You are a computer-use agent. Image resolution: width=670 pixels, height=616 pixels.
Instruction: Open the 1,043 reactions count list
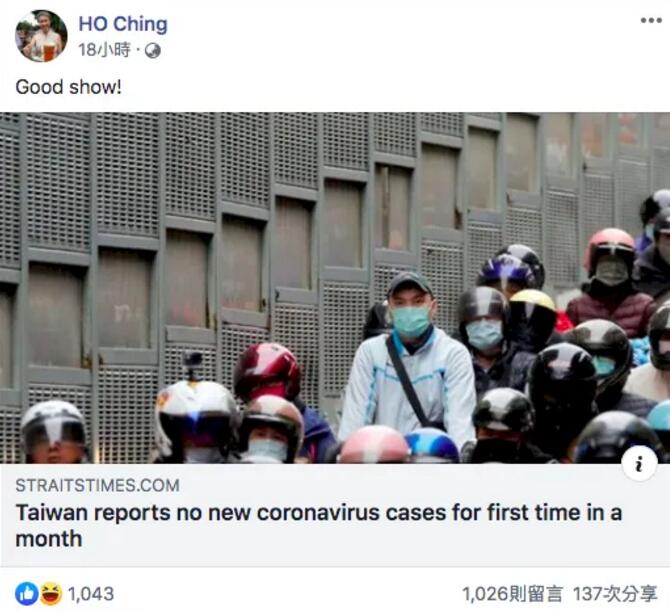(x=91, y=594)
